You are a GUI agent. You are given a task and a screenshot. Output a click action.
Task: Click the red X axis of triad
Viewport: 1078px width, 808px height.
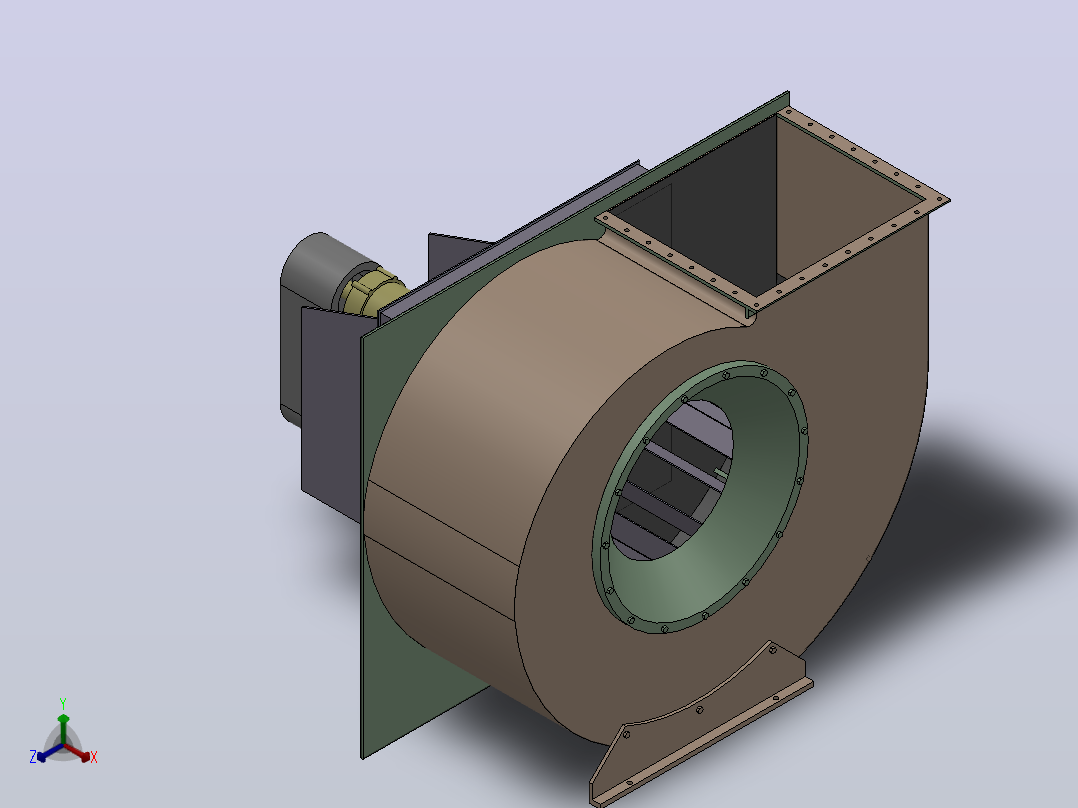click(80, 754)
